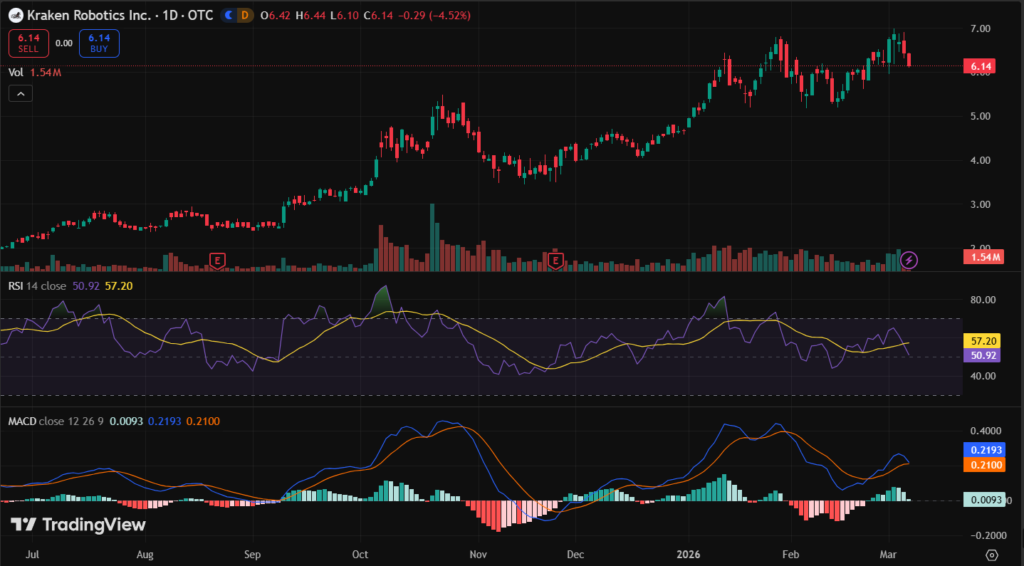Collapse the indicator legend with chevron button
The image size is (1024, 566).
point(21,93)
